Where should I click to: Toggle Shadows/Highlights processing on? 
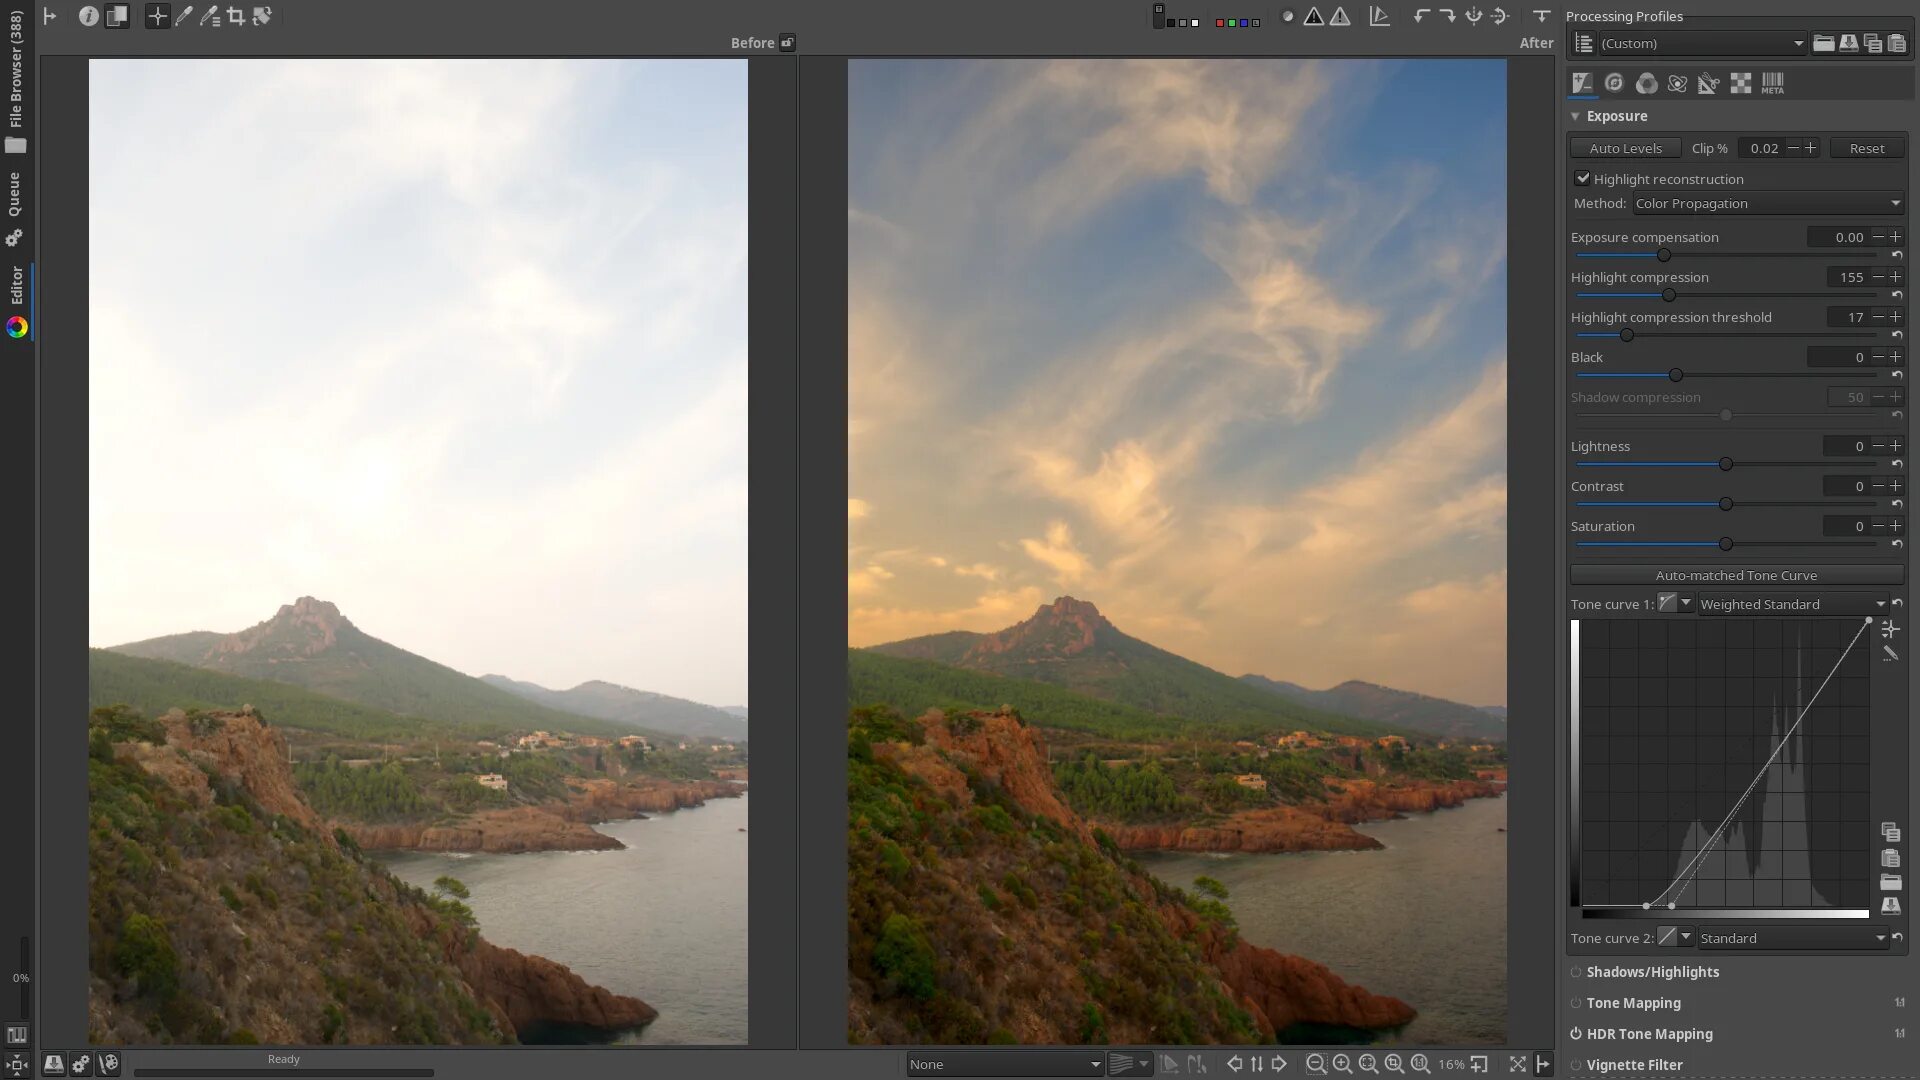tap(1576, 972)
